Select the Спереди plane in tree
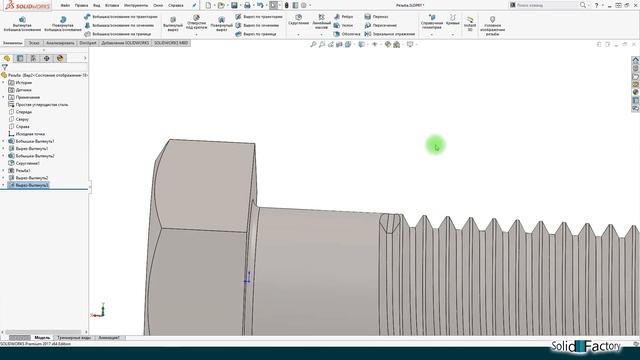The image size is (640, 360). coord(20,112)
